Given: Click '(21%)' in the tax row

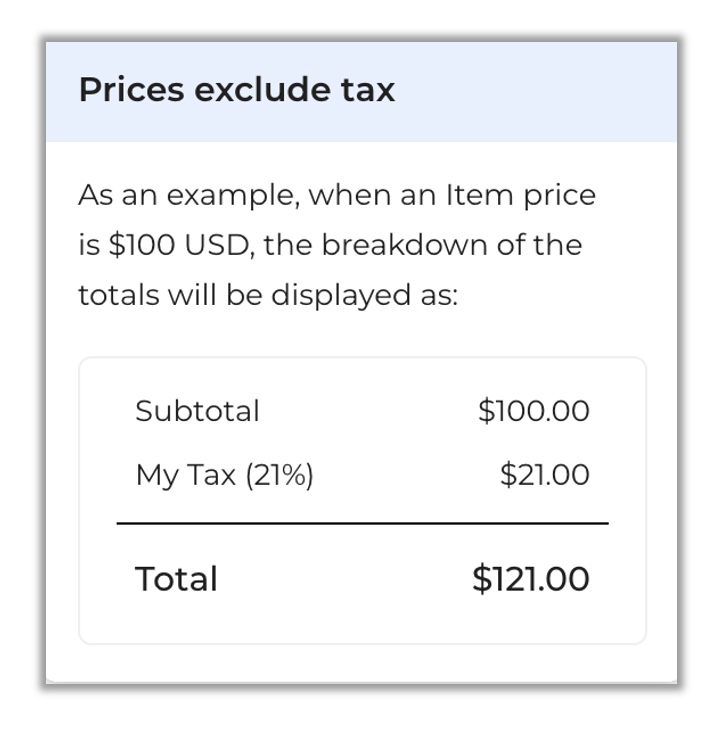Looking at the screenshot, I should point(279,475).
